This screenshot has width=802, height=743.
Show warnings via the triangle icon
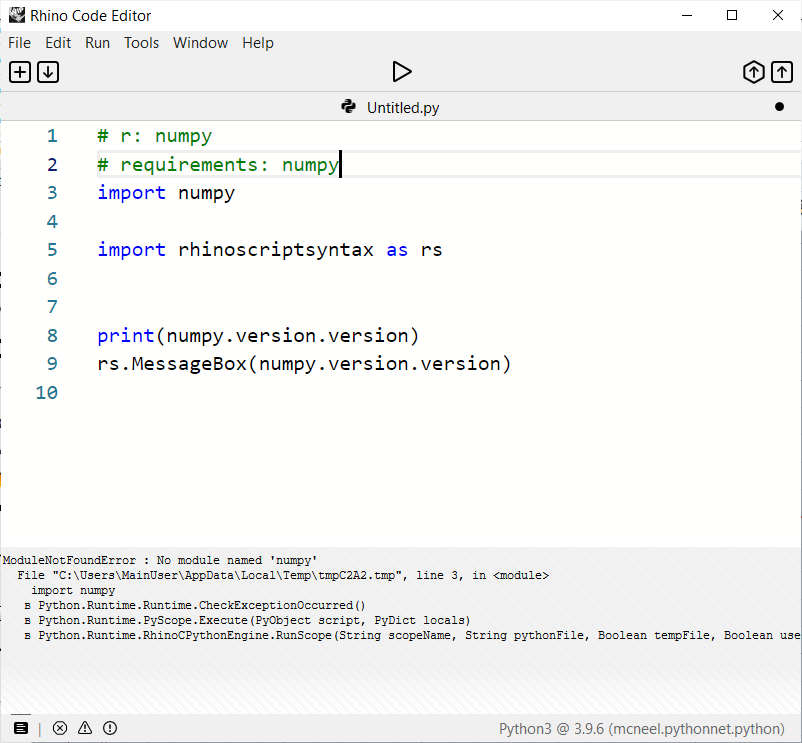tap(84, 727)
